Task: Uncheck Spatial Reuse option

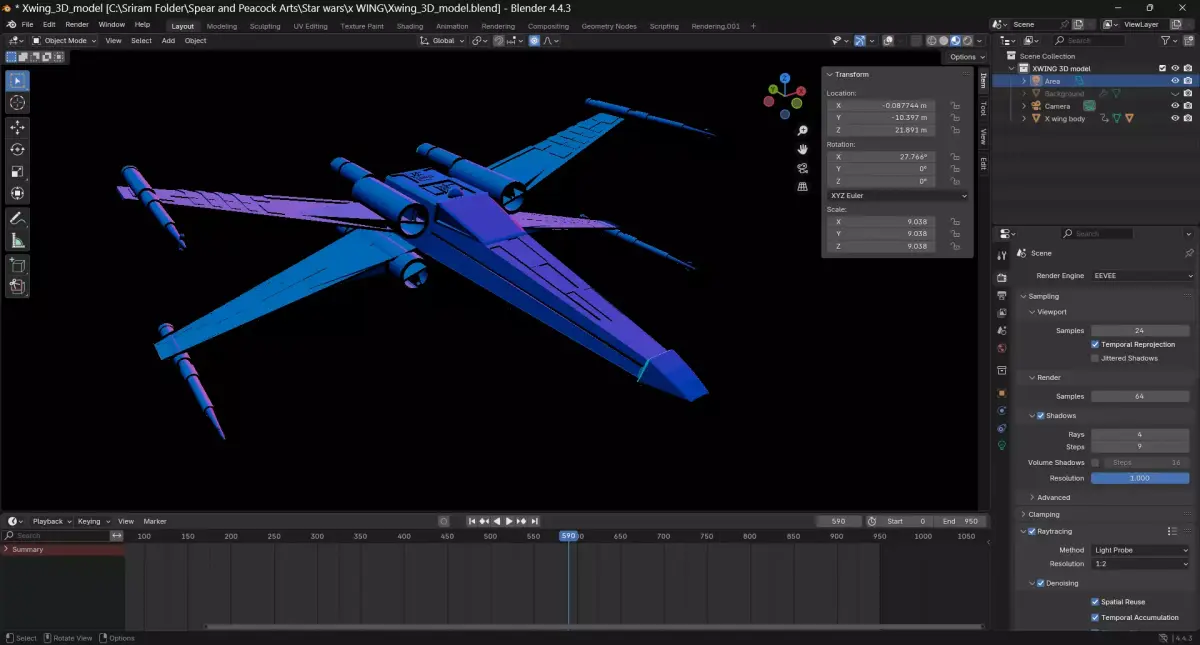Action: (1095, 602)
